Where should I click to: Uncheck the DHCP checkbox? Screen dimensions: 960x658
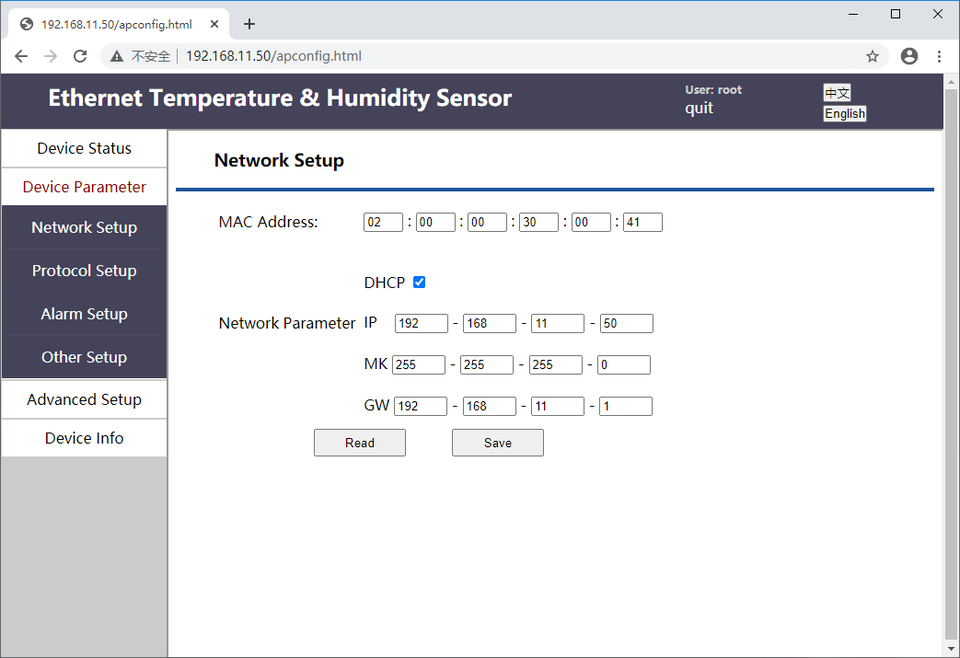coord(419,282)
